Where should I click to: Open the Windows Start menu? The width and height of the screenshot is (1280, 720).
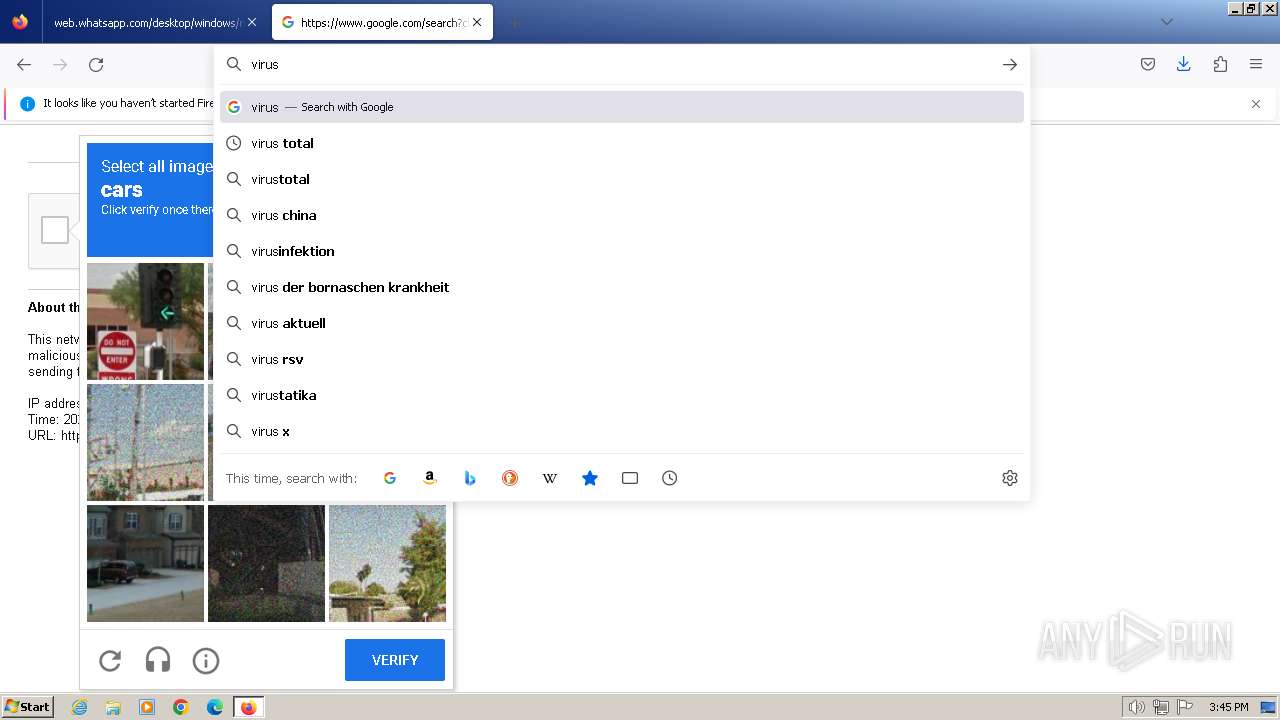coord(28,707)
